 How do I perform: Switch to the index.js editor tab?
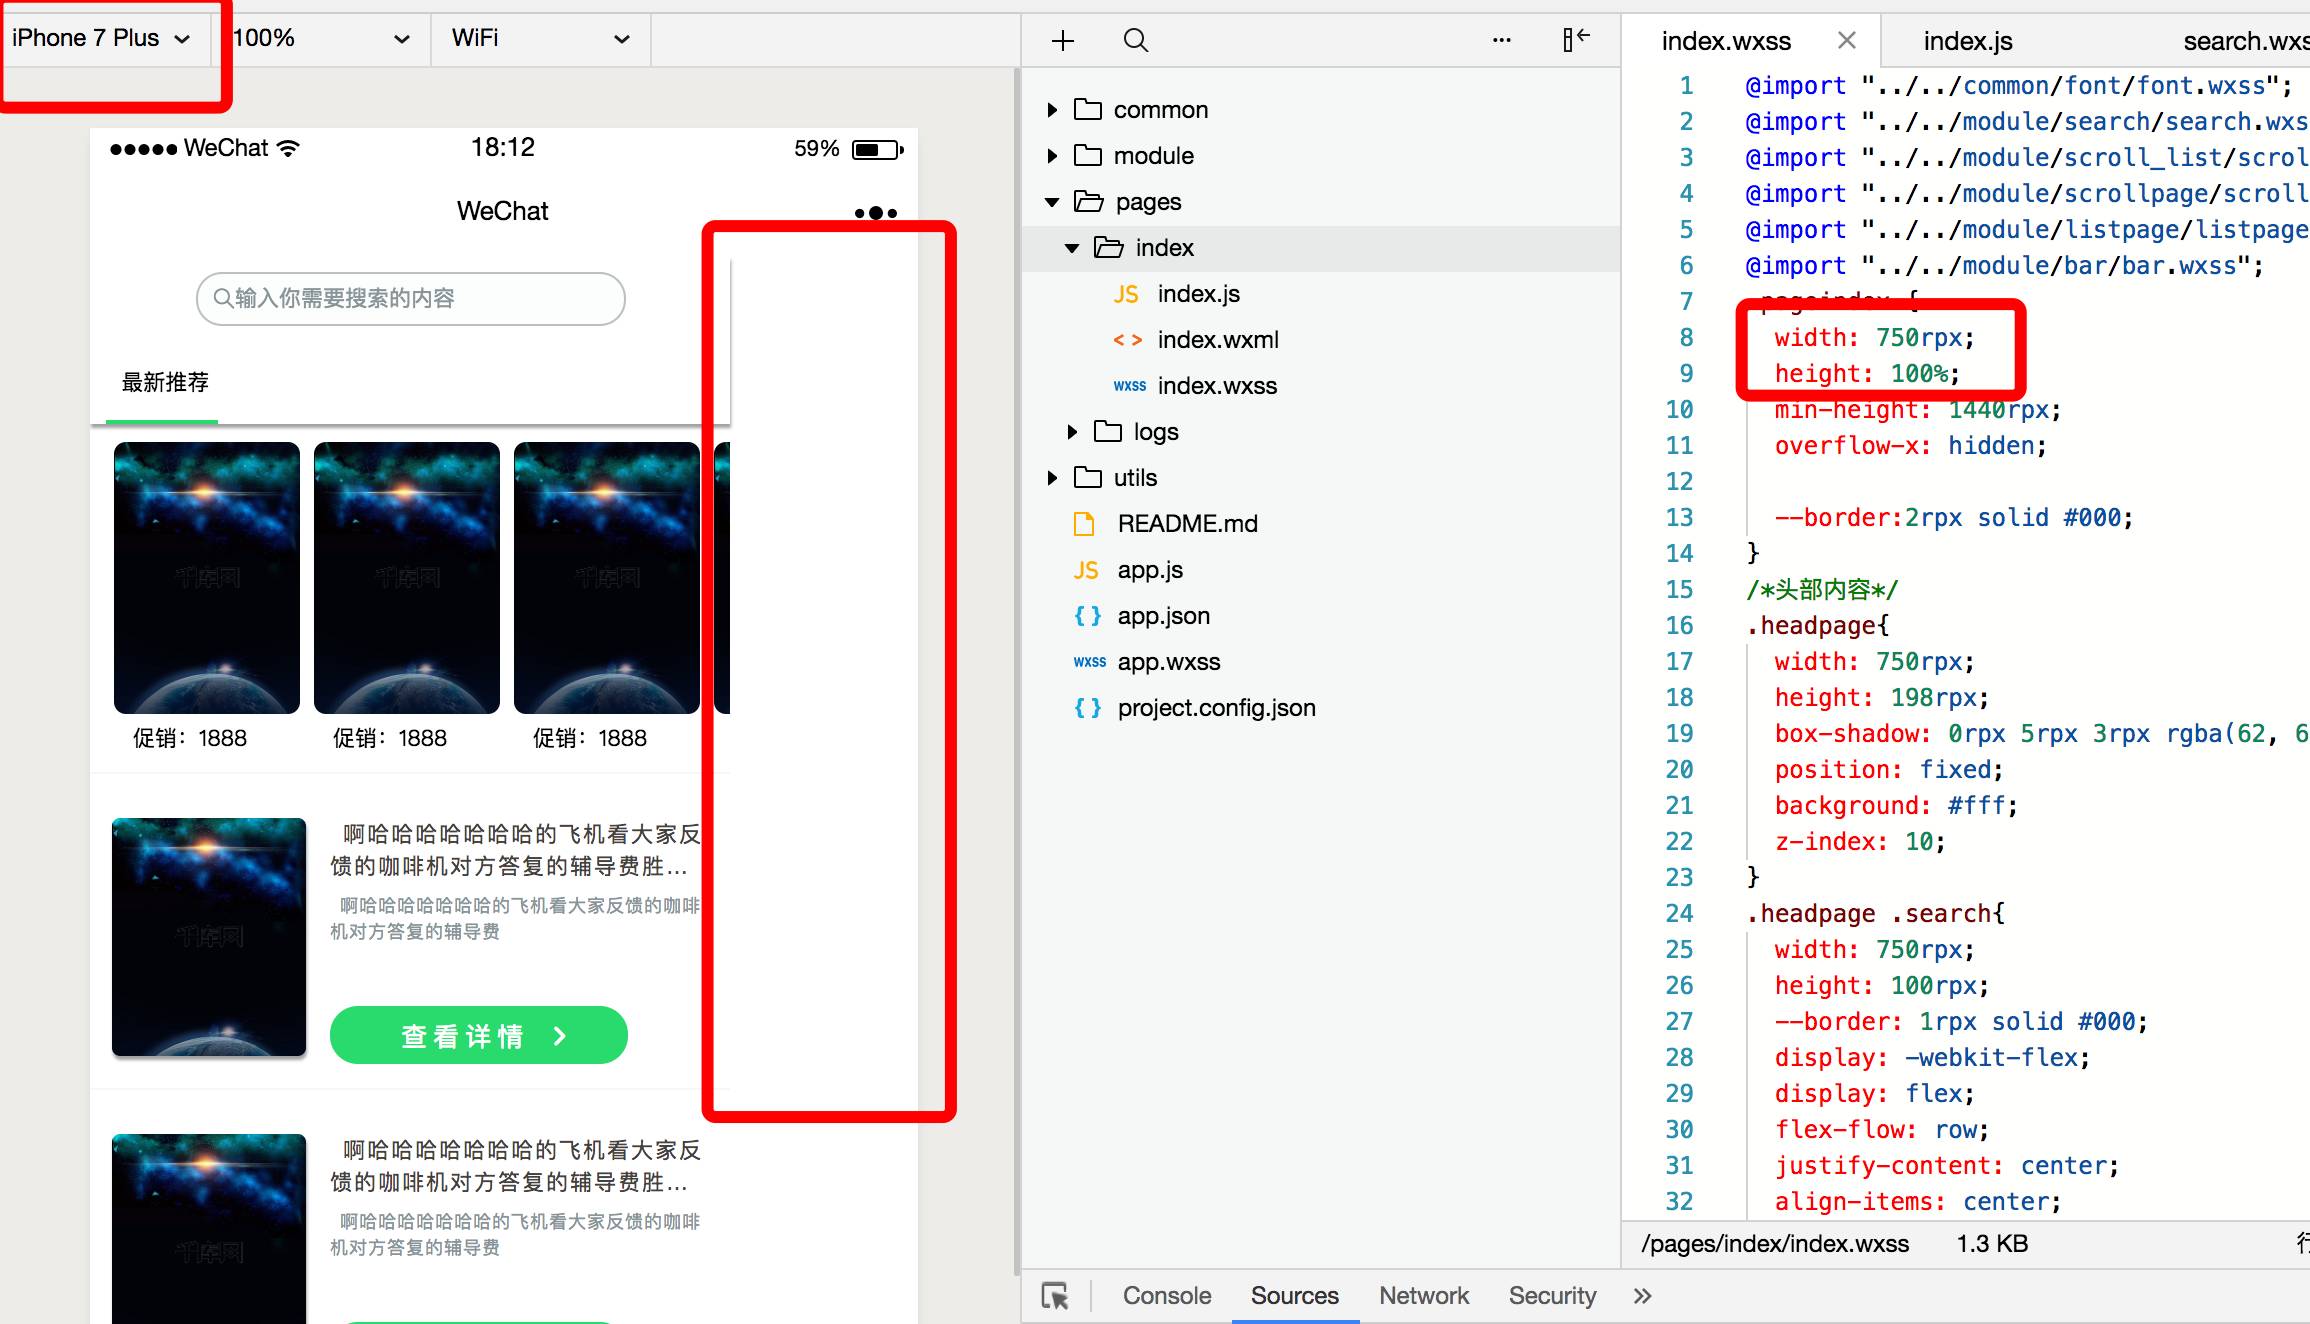pos(1967,41)
